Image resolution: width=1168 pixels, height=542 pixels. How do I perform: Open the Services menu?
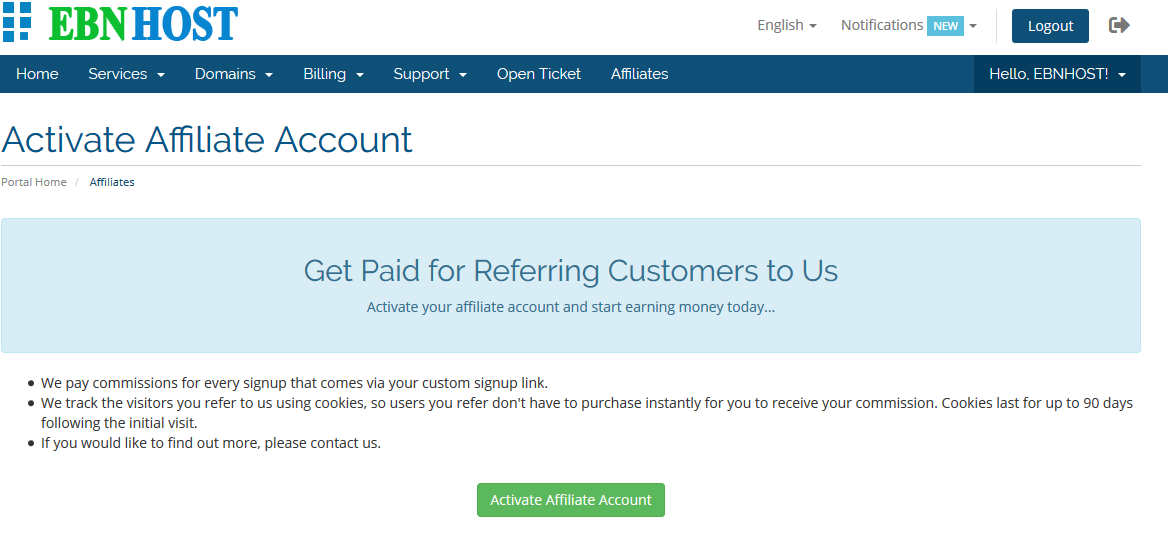click(x=126, y=74)
